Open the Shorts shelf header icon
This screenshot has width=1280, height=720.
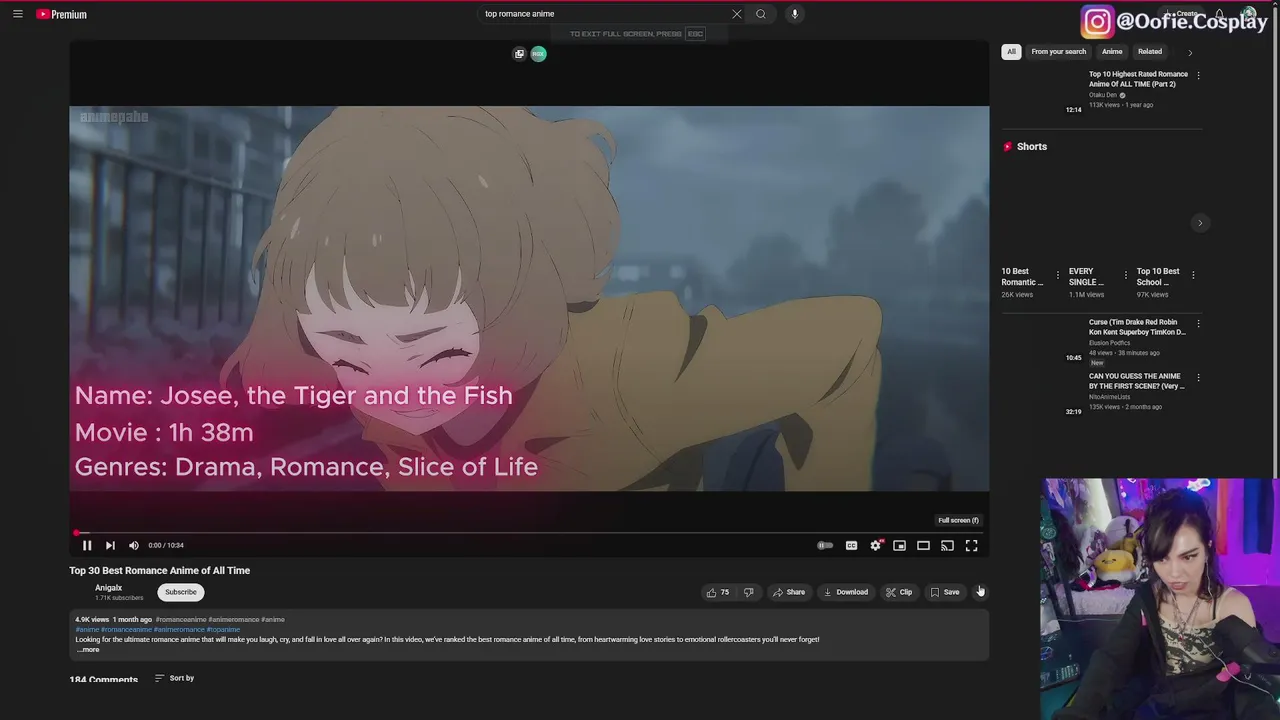pyautogui.click(x=1008, y=147)
